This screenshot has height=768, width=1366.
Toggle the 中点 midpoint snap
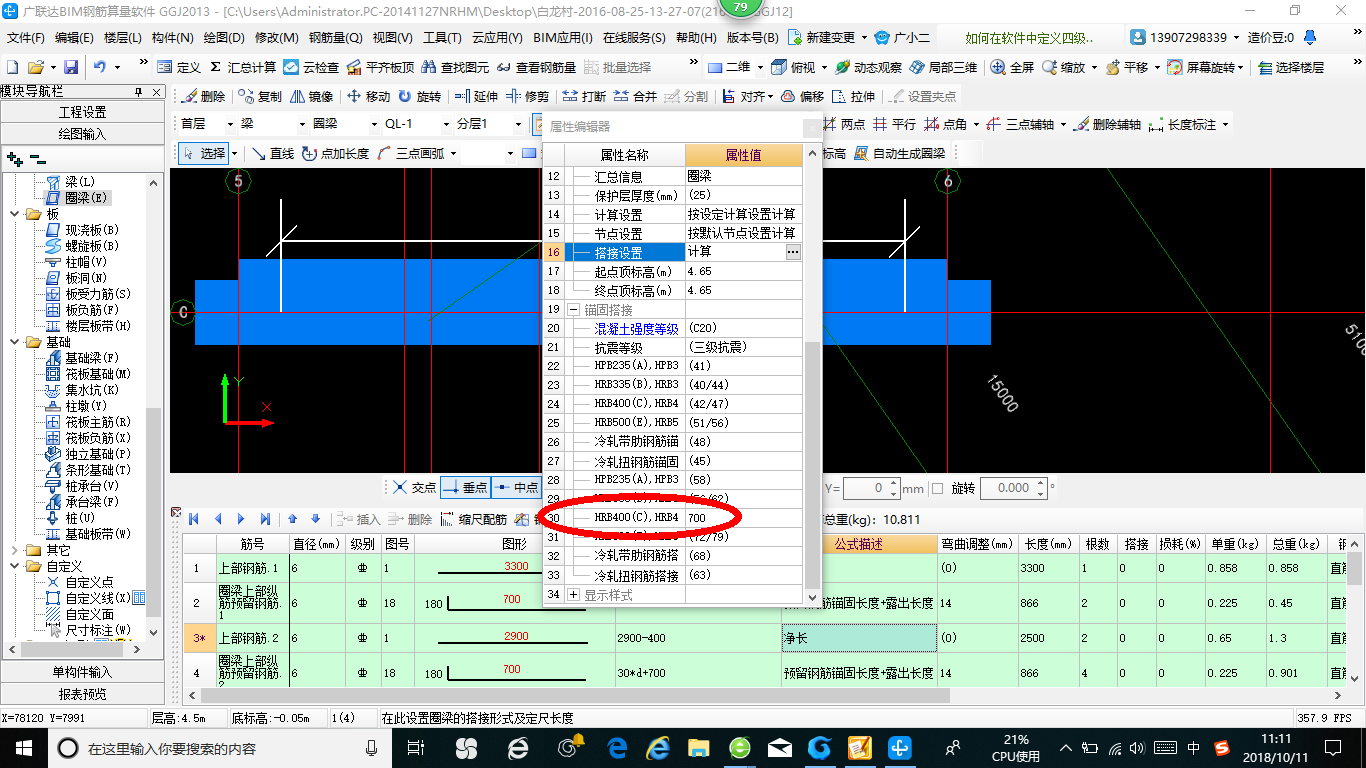coord(516,488)
